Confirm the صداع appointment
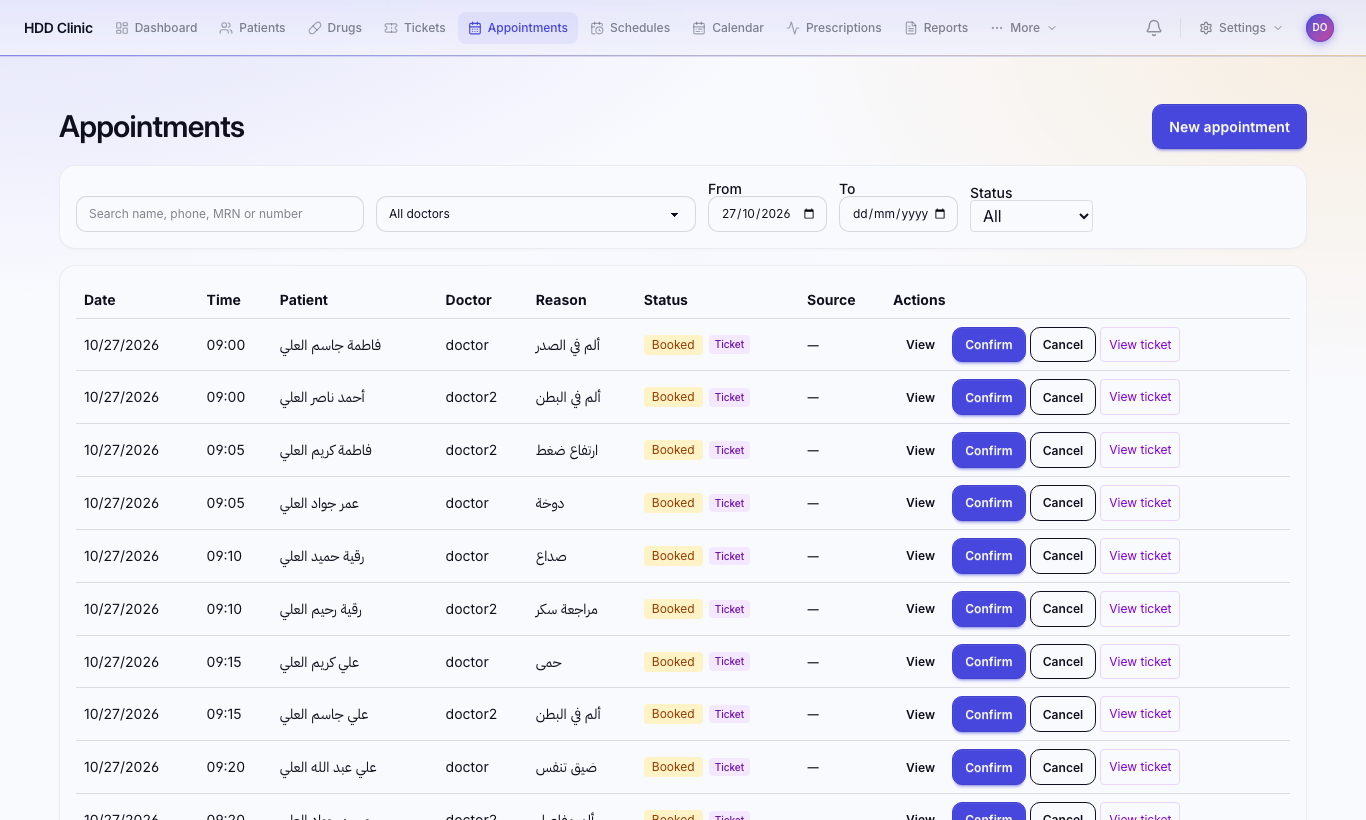Image resolution: width=1366 pixels, height=820 pixels. pos(989,556)
